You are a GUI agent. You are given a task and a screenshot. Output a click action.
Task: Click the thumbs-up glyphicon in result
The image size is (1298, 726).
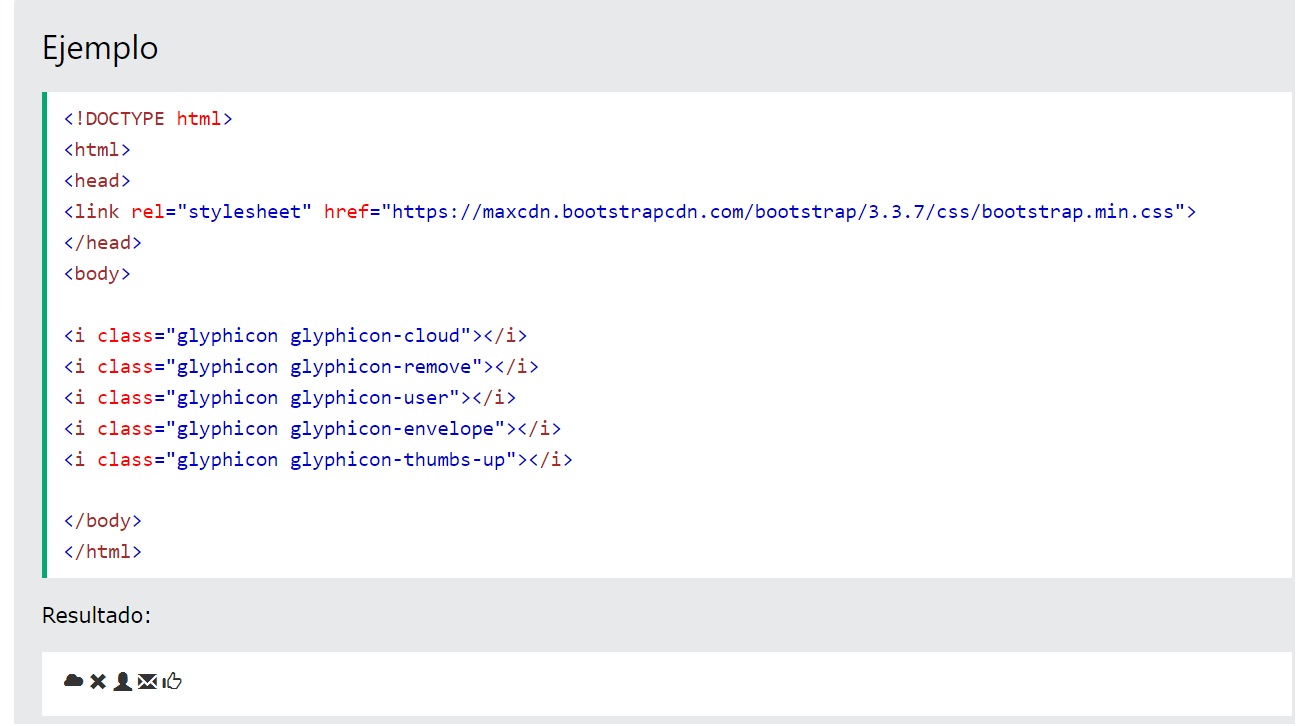click(173, 682)
